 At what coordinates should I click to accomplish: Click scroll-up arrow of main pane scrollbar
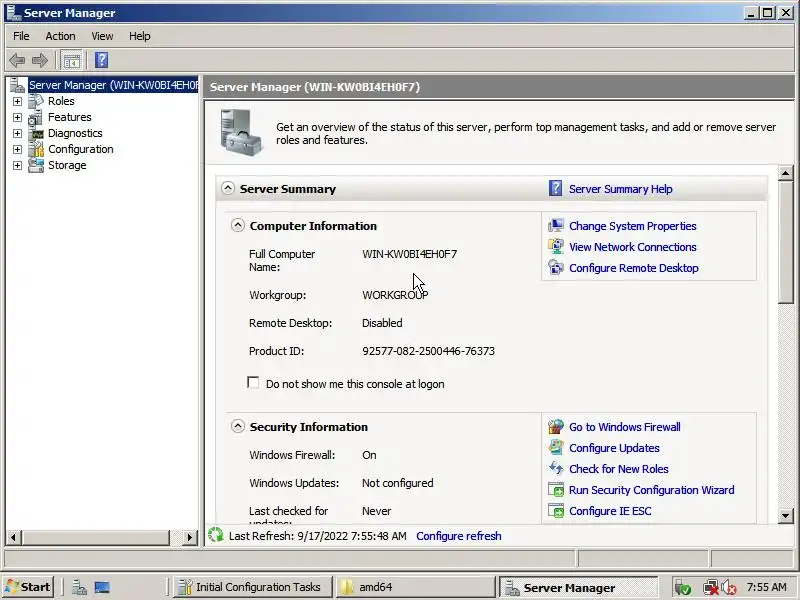pyautogui.click(x=786, y=173)
